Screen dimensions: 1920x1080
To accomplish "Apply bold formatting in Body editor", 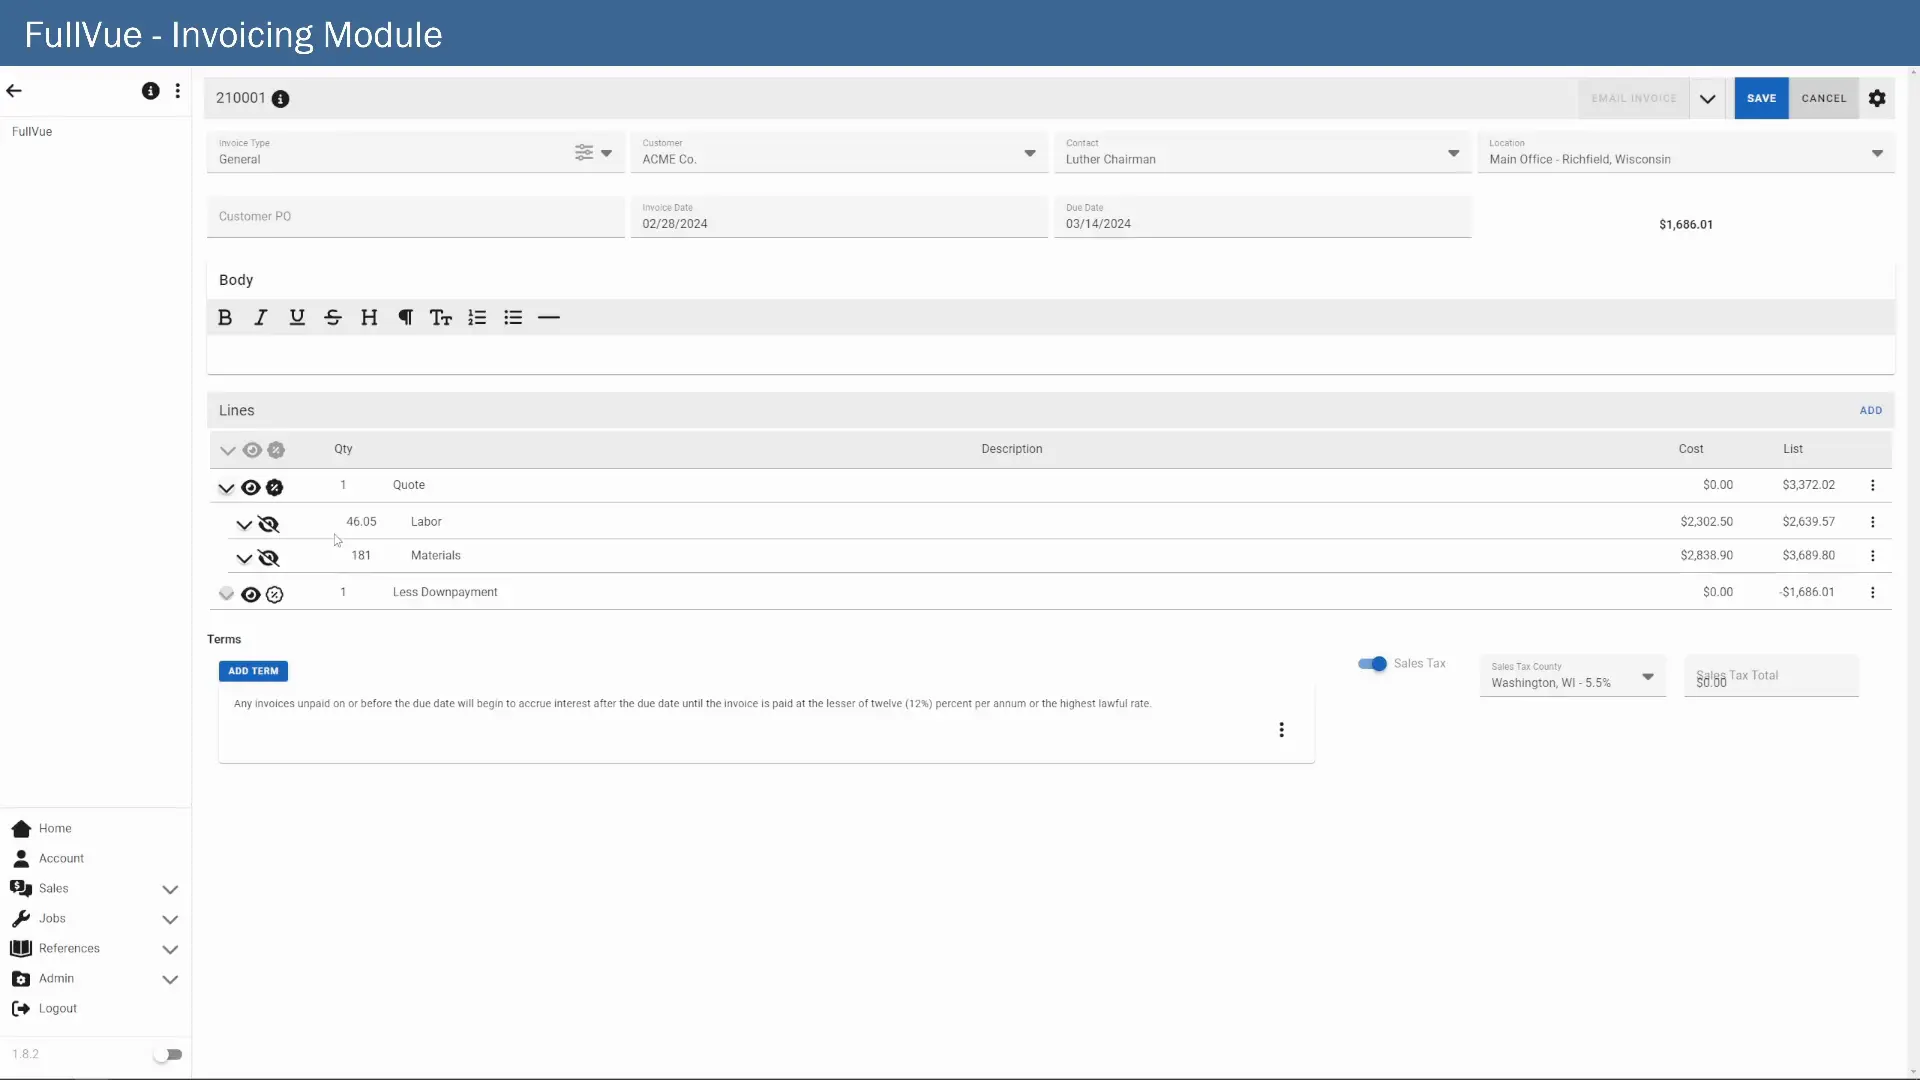I will click(225, 318).
